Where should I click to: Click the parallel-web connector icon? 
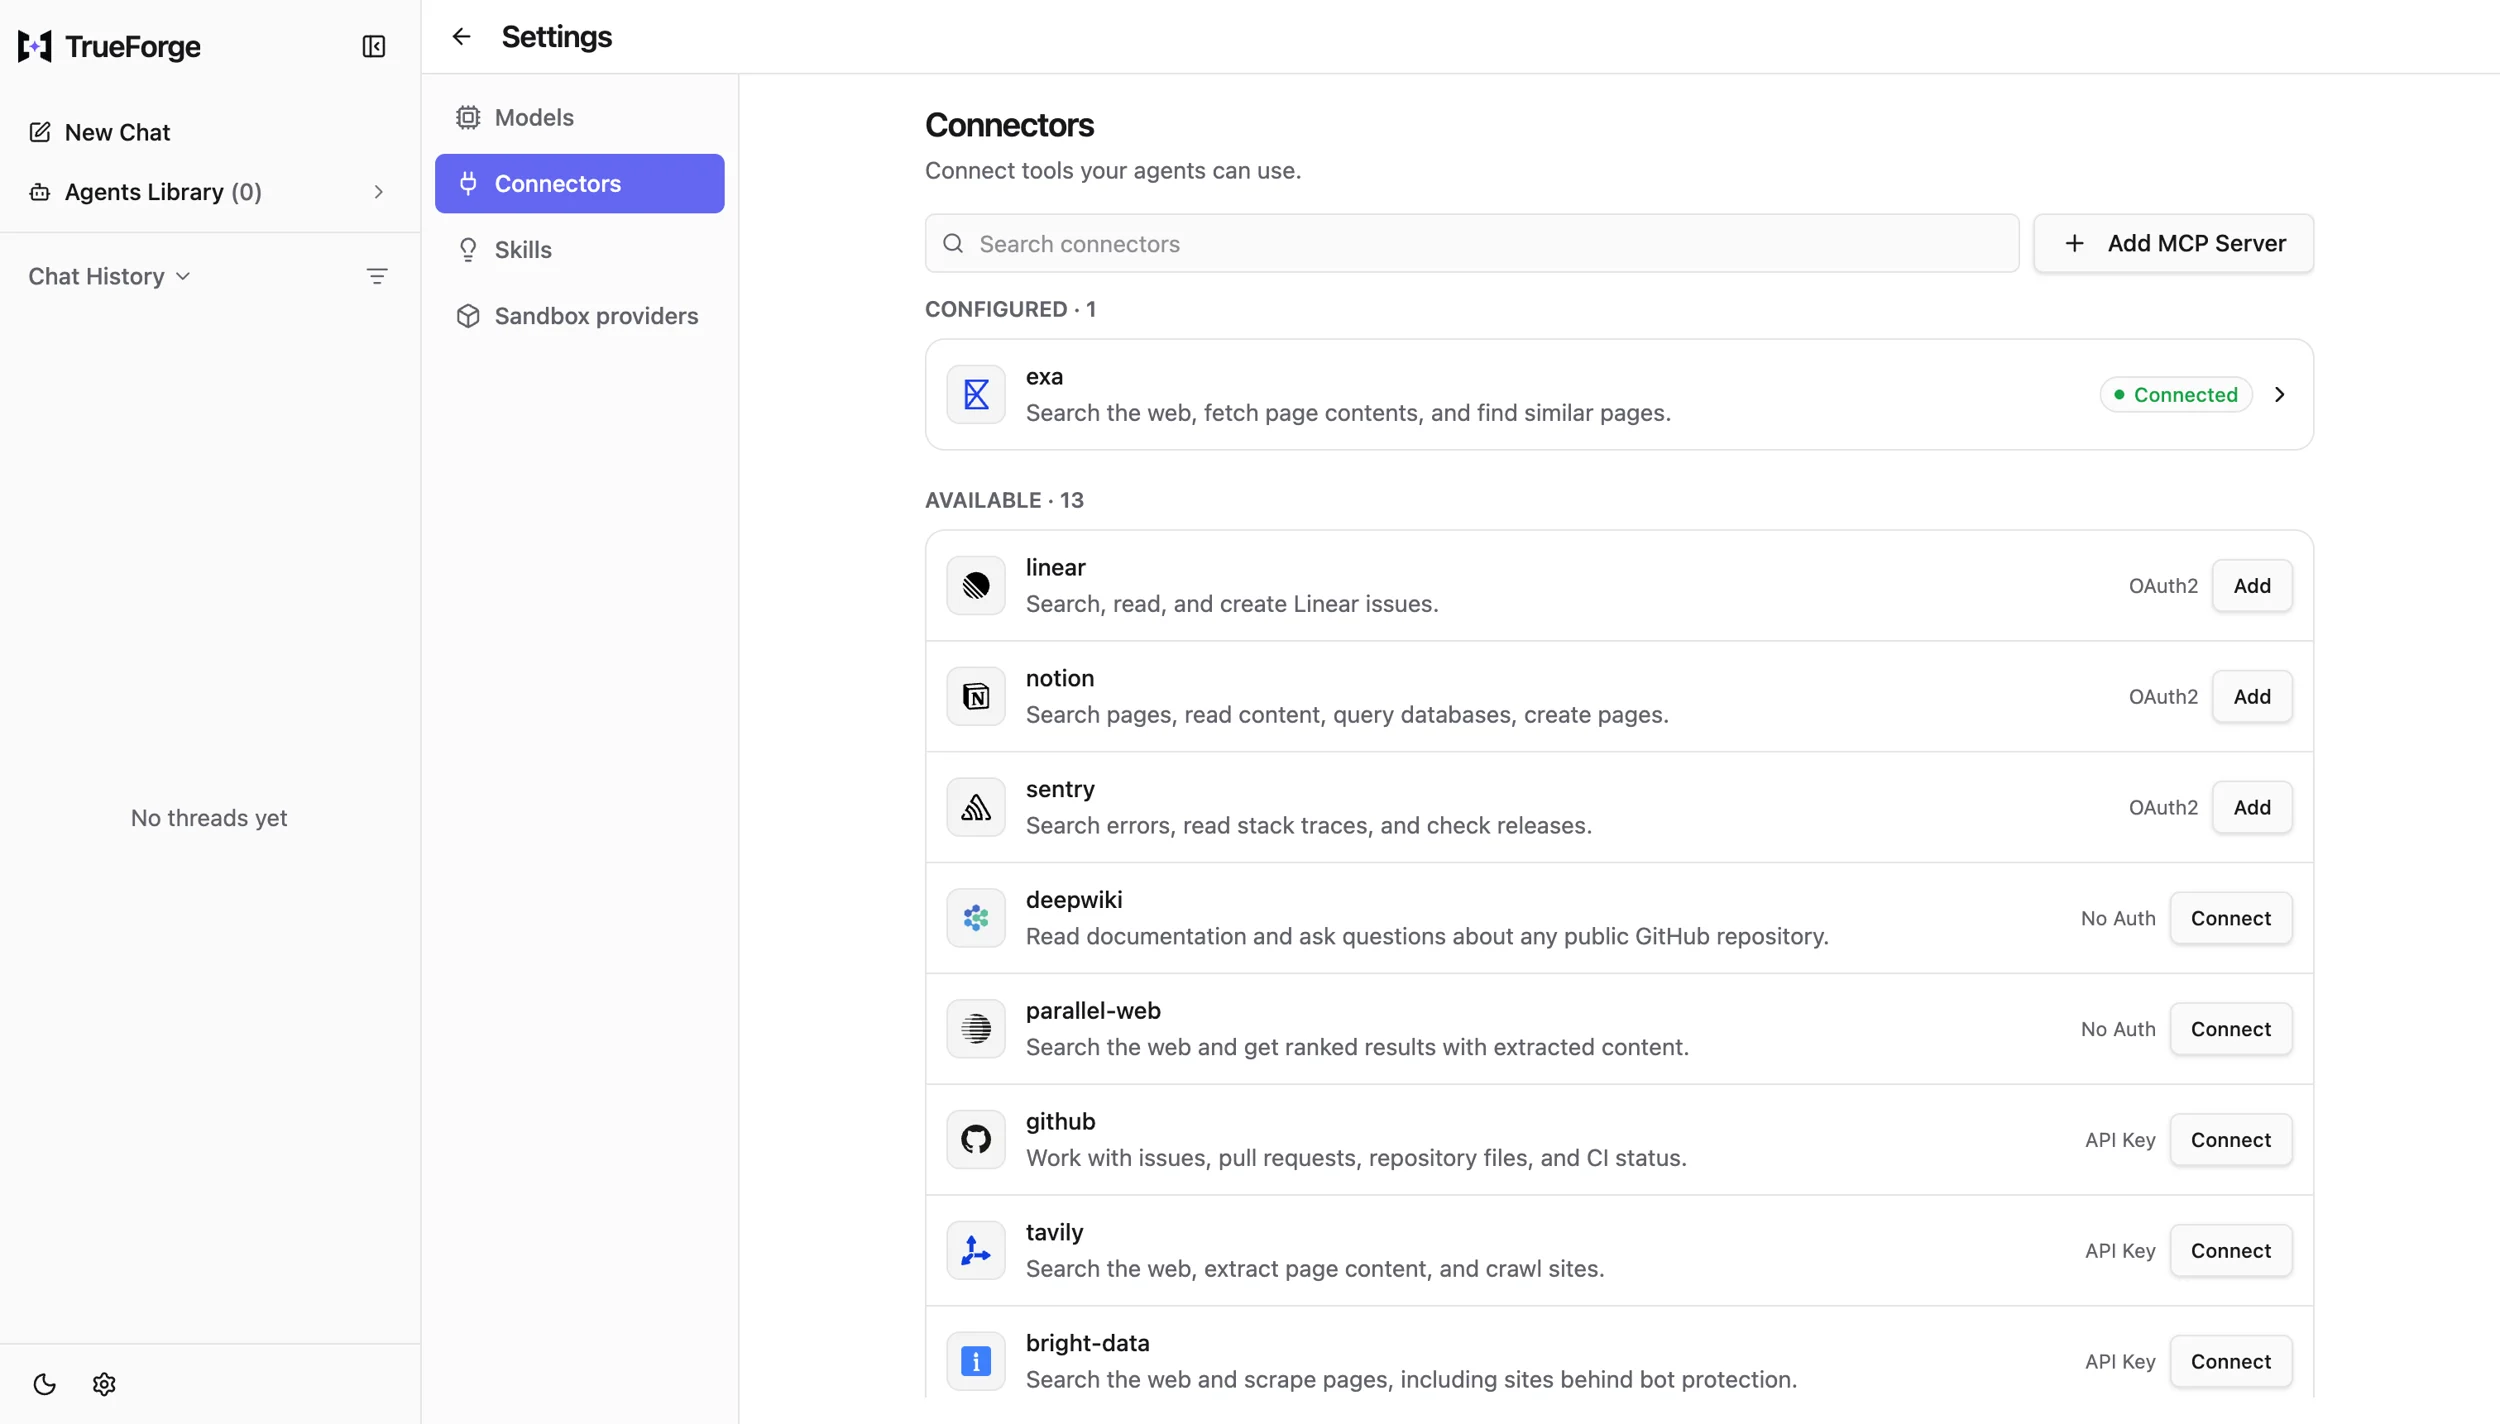(x=976, y=1029)
